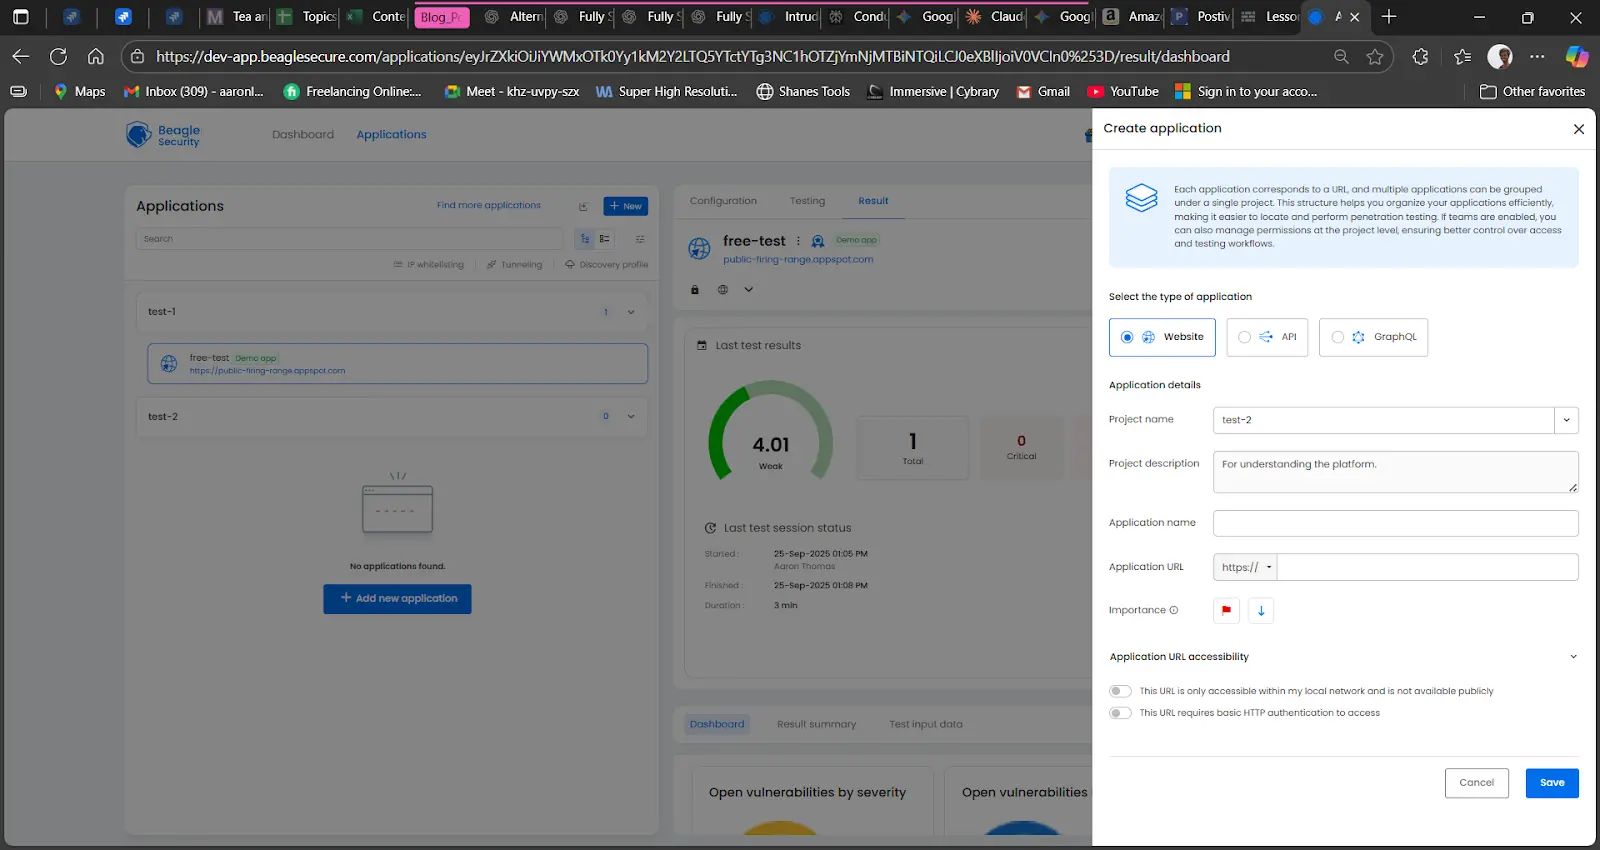Open the browser extensions icon
Image resolution: width=1600 pixels, height=850 pixels.
[1420, 57]
